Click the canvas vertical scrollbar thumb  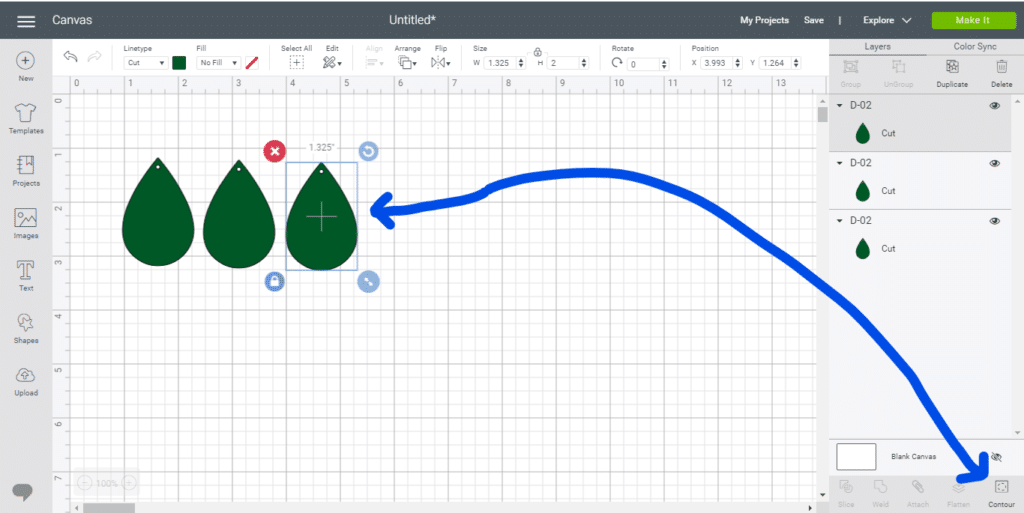pos(822,115)
